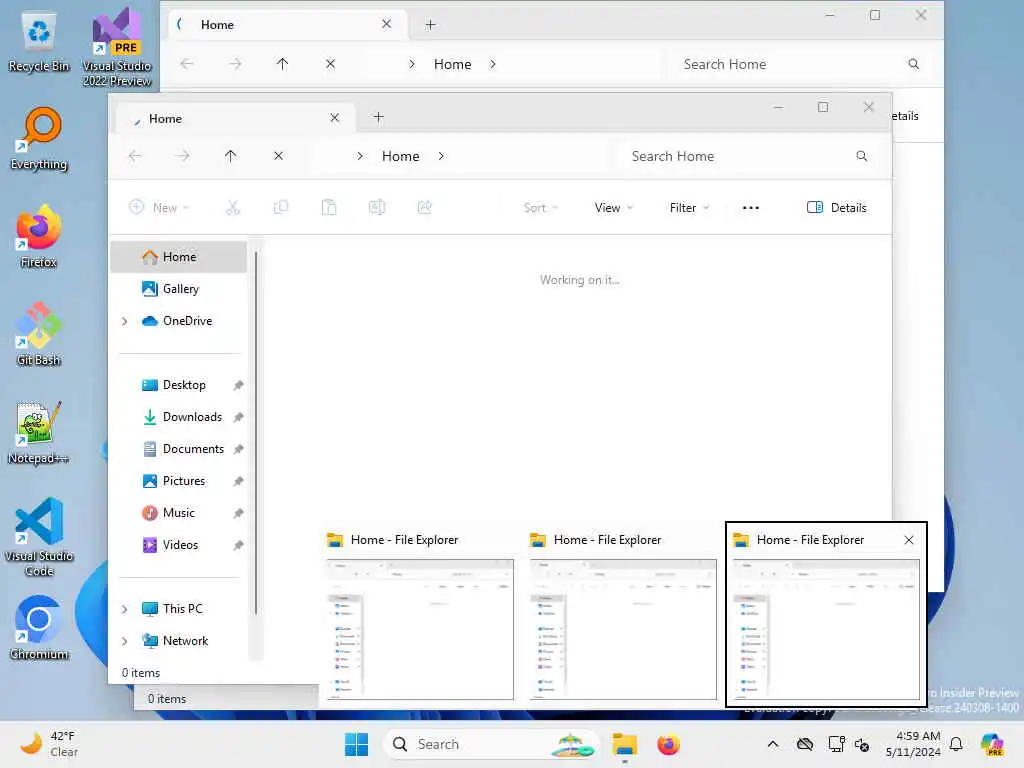This screenshot has height=768, width=1024.
Task: Stop loading in back Explorer window
Action: pyautogui.click(x=330, y=64)
